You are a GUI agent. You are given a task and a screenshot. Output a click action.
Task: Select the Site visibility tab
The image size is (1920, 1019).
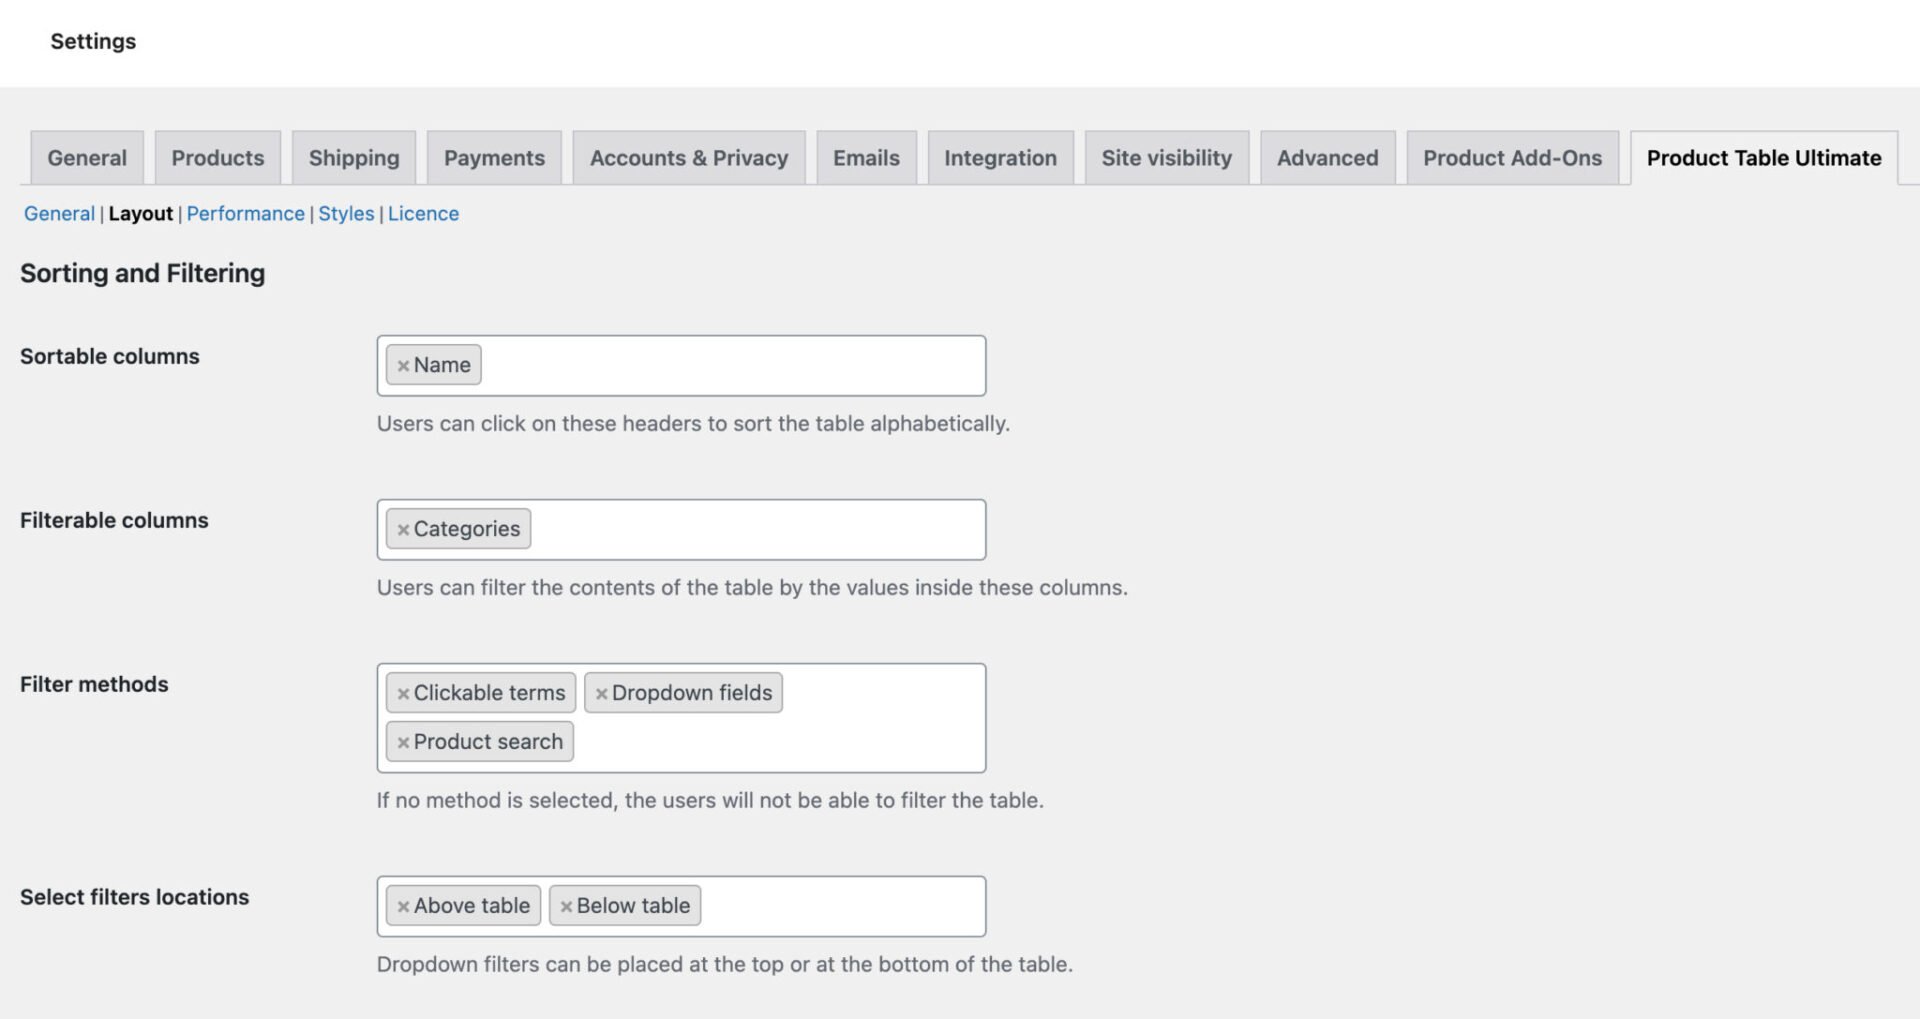click(x=1166, y=158)
